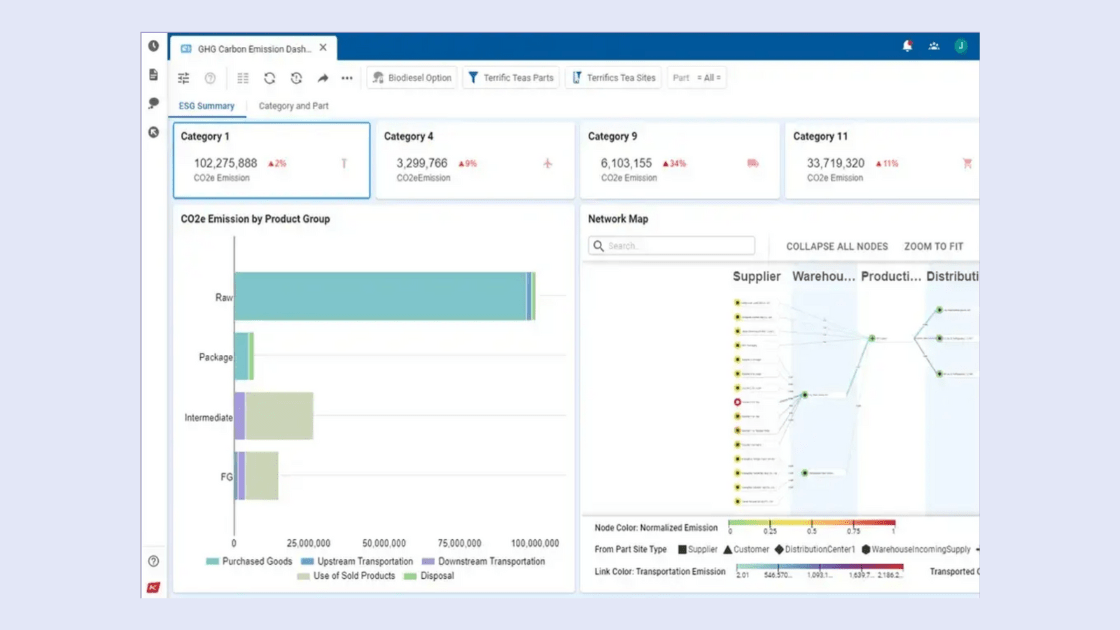
Task: Open the dashboard filter settings icon
Action: click(x=184, y=78)
